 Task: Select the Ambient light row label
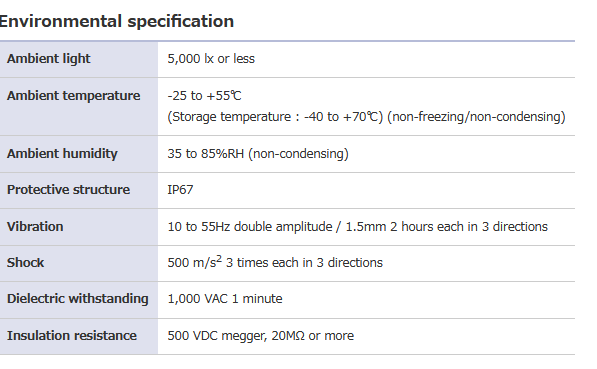[48, 59]
